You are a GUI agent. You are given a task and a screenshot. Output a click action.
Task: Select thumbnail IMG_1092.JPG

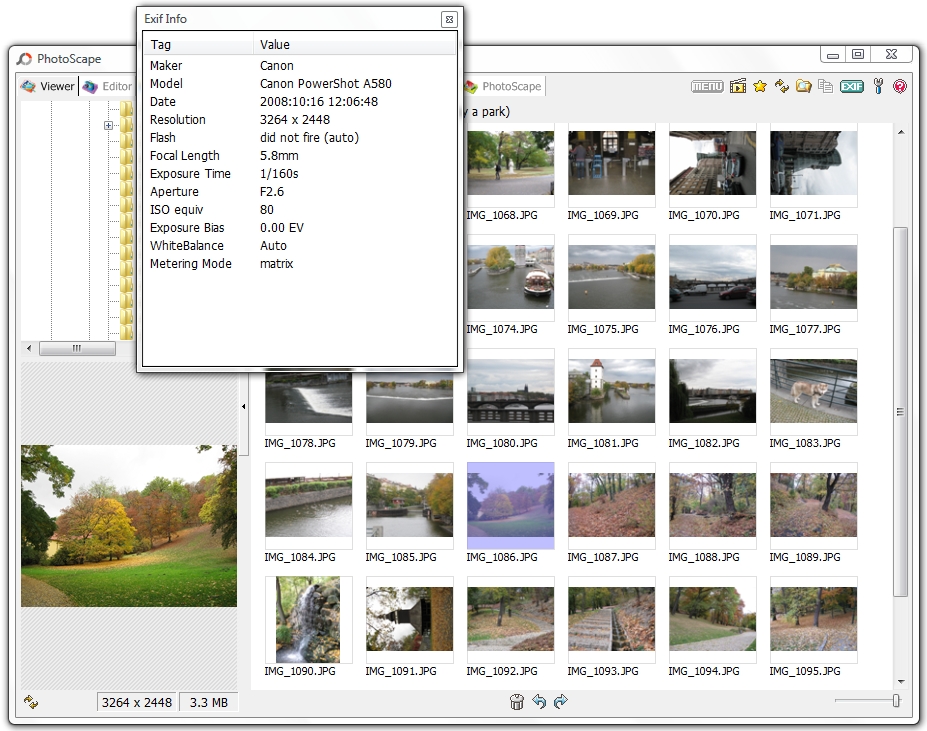pos(511,619)
